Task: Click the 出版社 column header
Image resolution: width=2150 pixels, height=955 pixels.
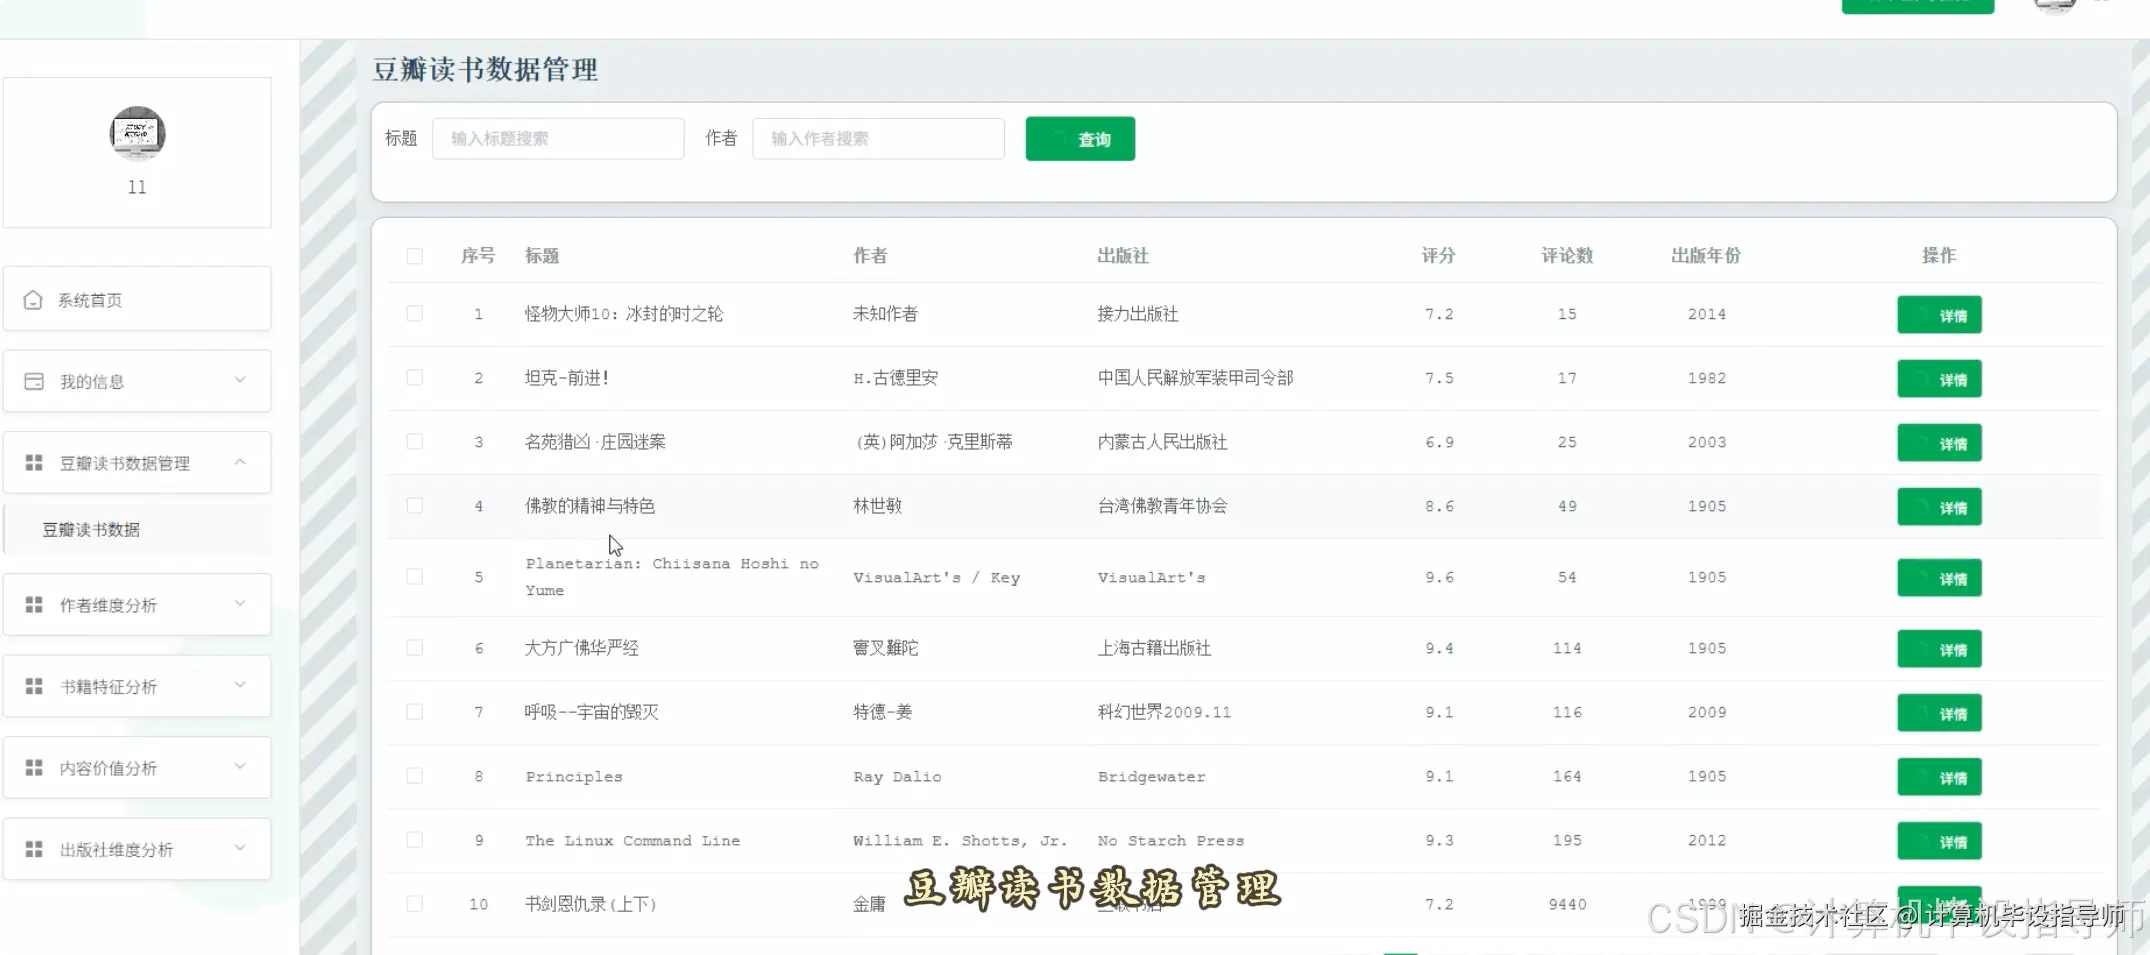Action: tap(1123, 256)
